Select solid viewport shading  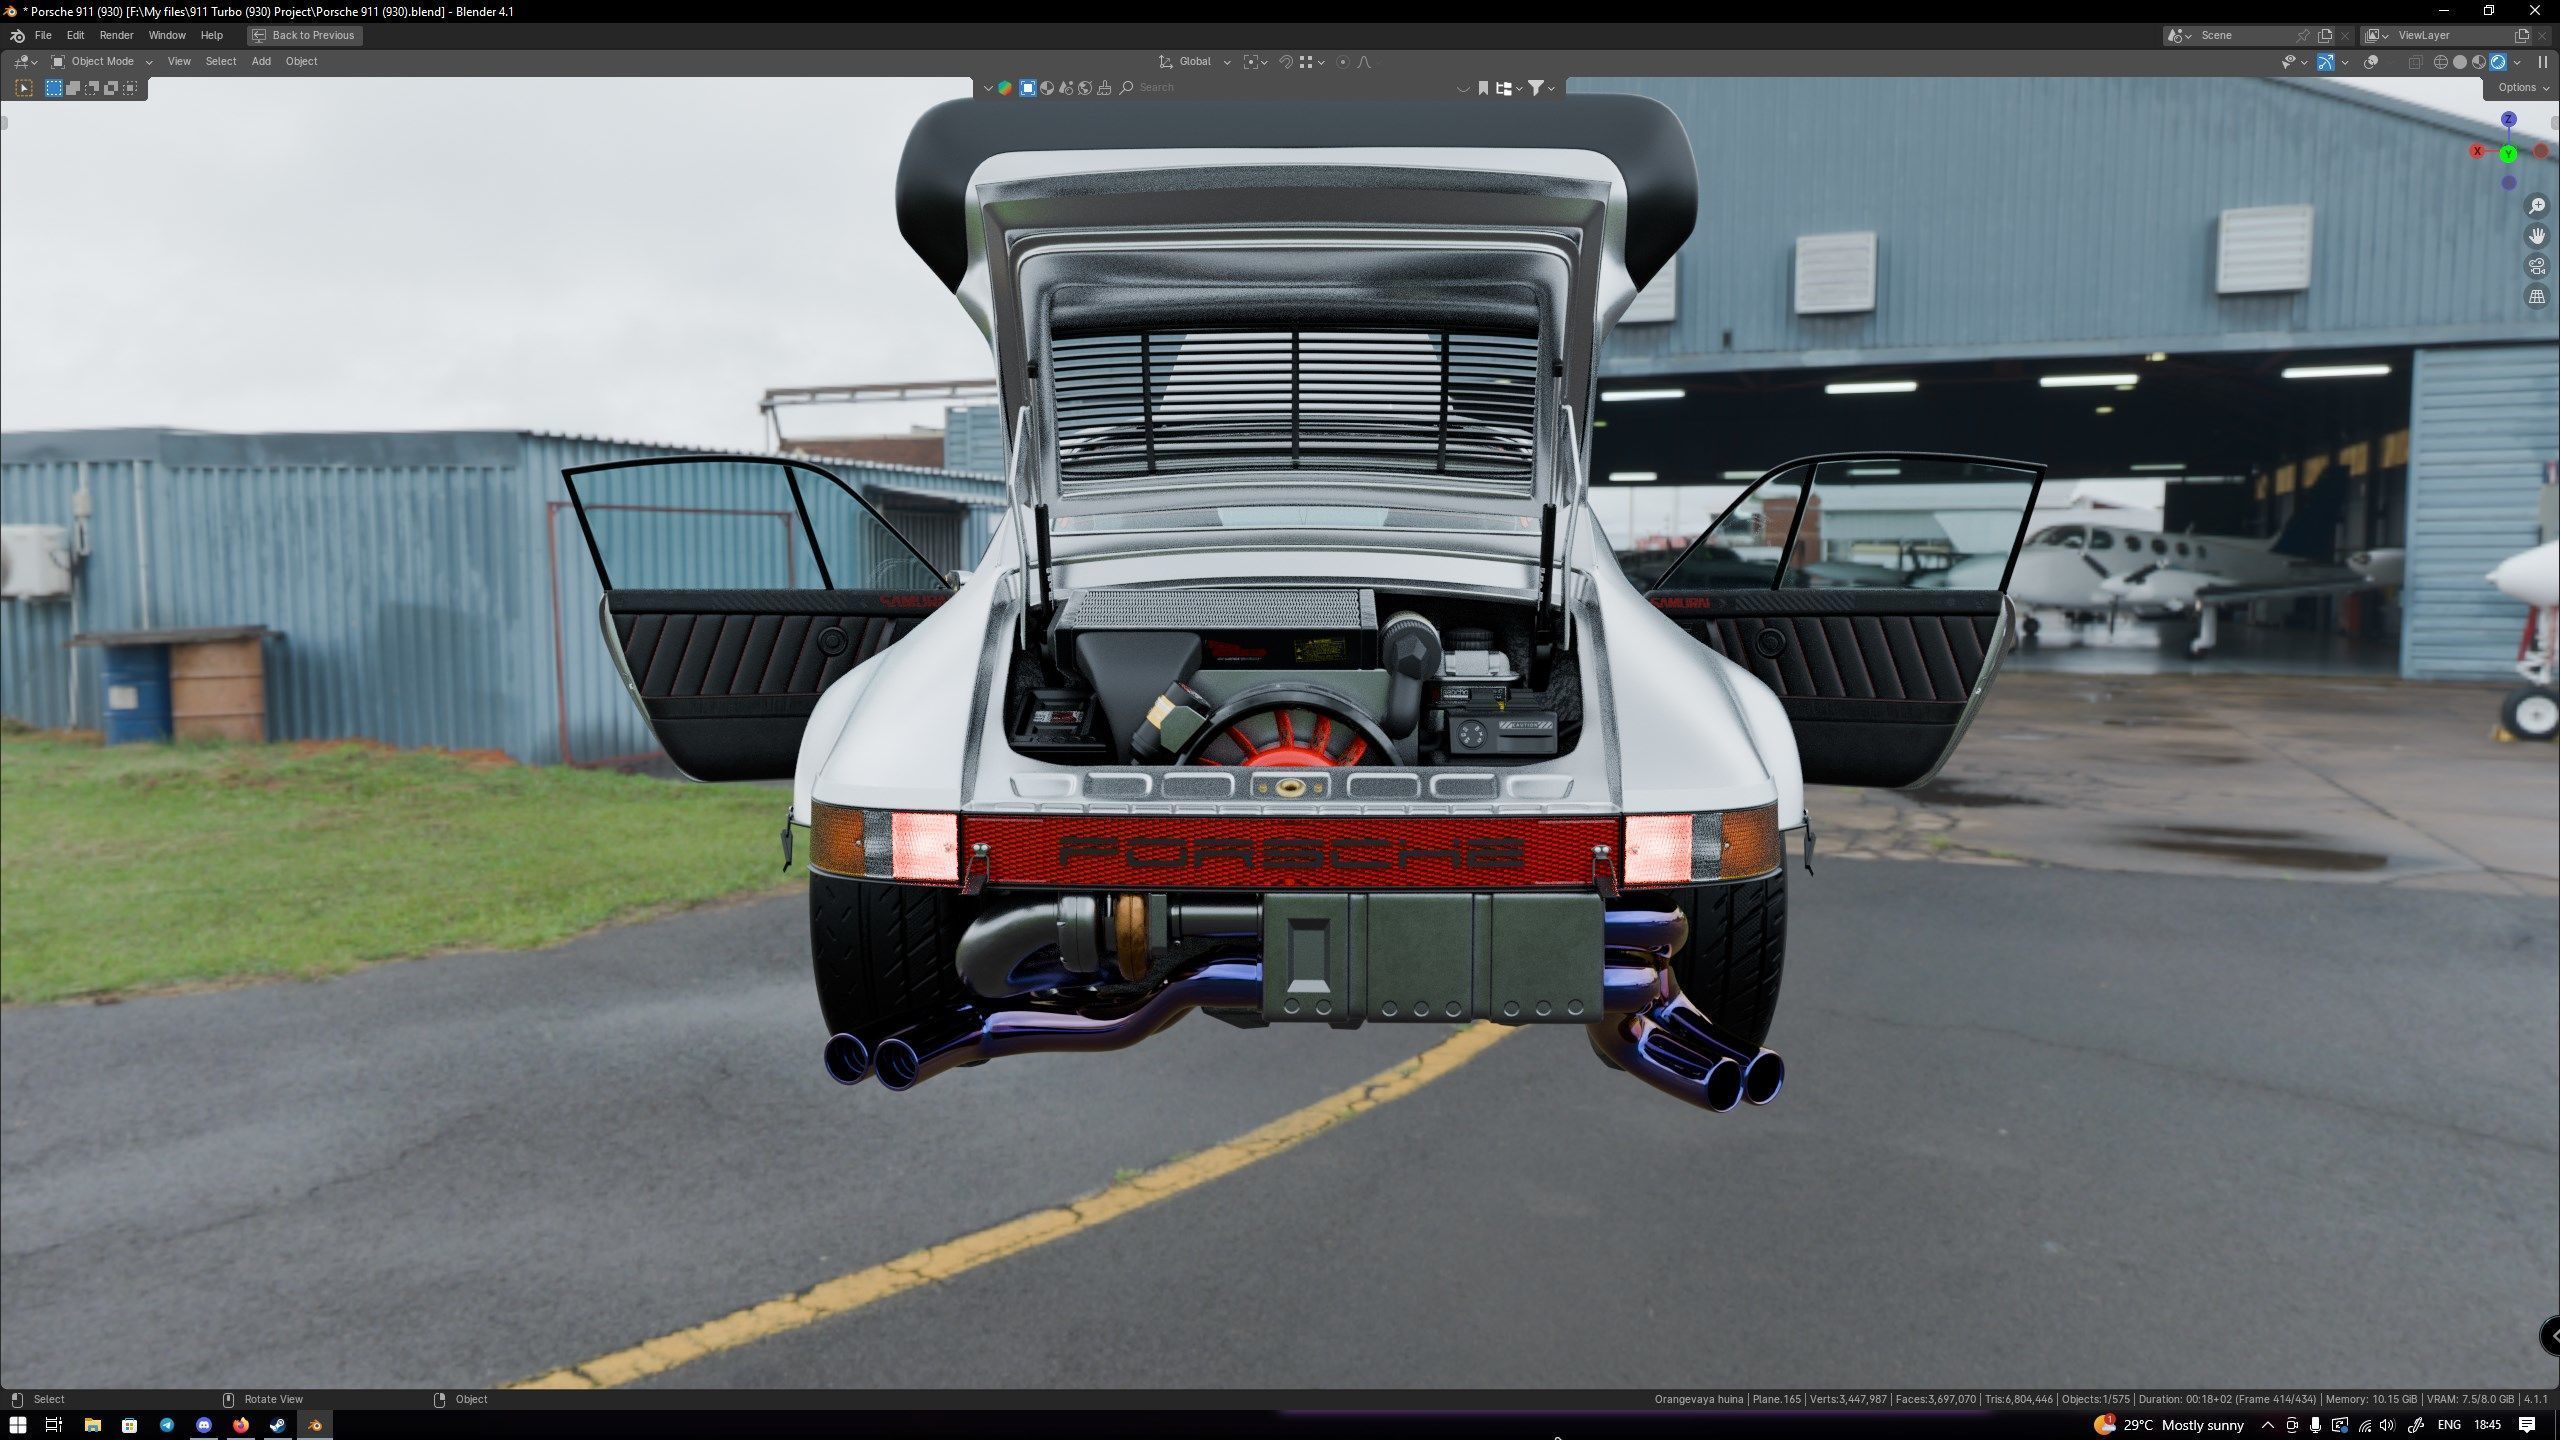click(2460, 62)
